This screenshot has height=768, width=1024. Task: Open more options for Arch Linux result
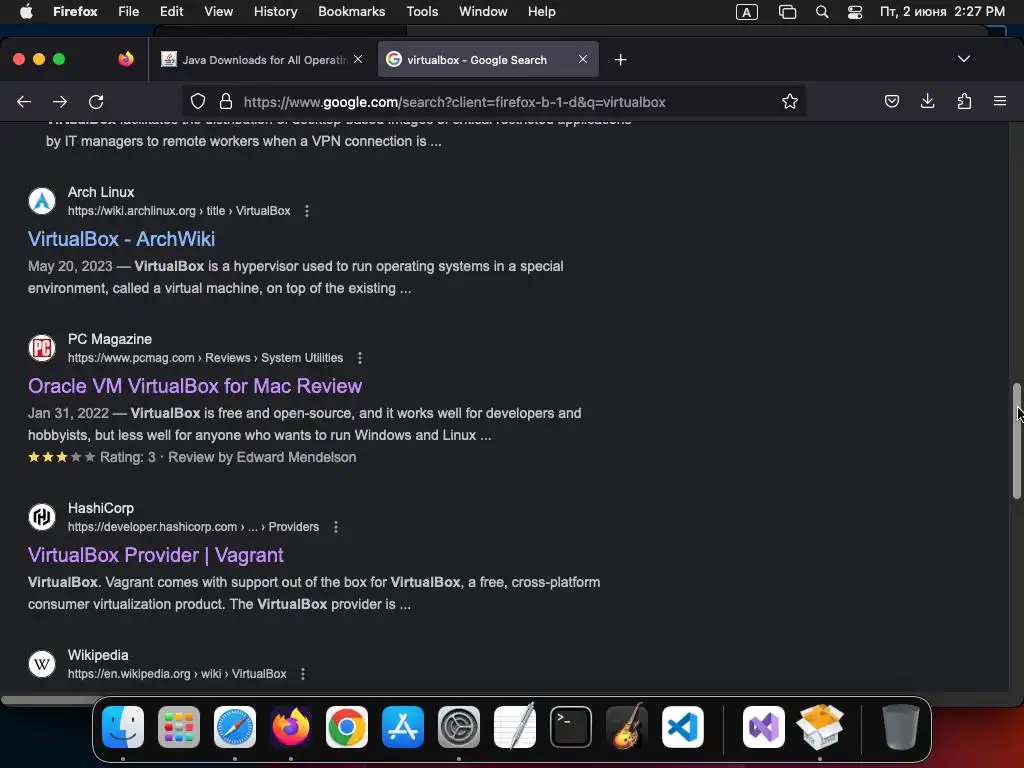[306, 211]
